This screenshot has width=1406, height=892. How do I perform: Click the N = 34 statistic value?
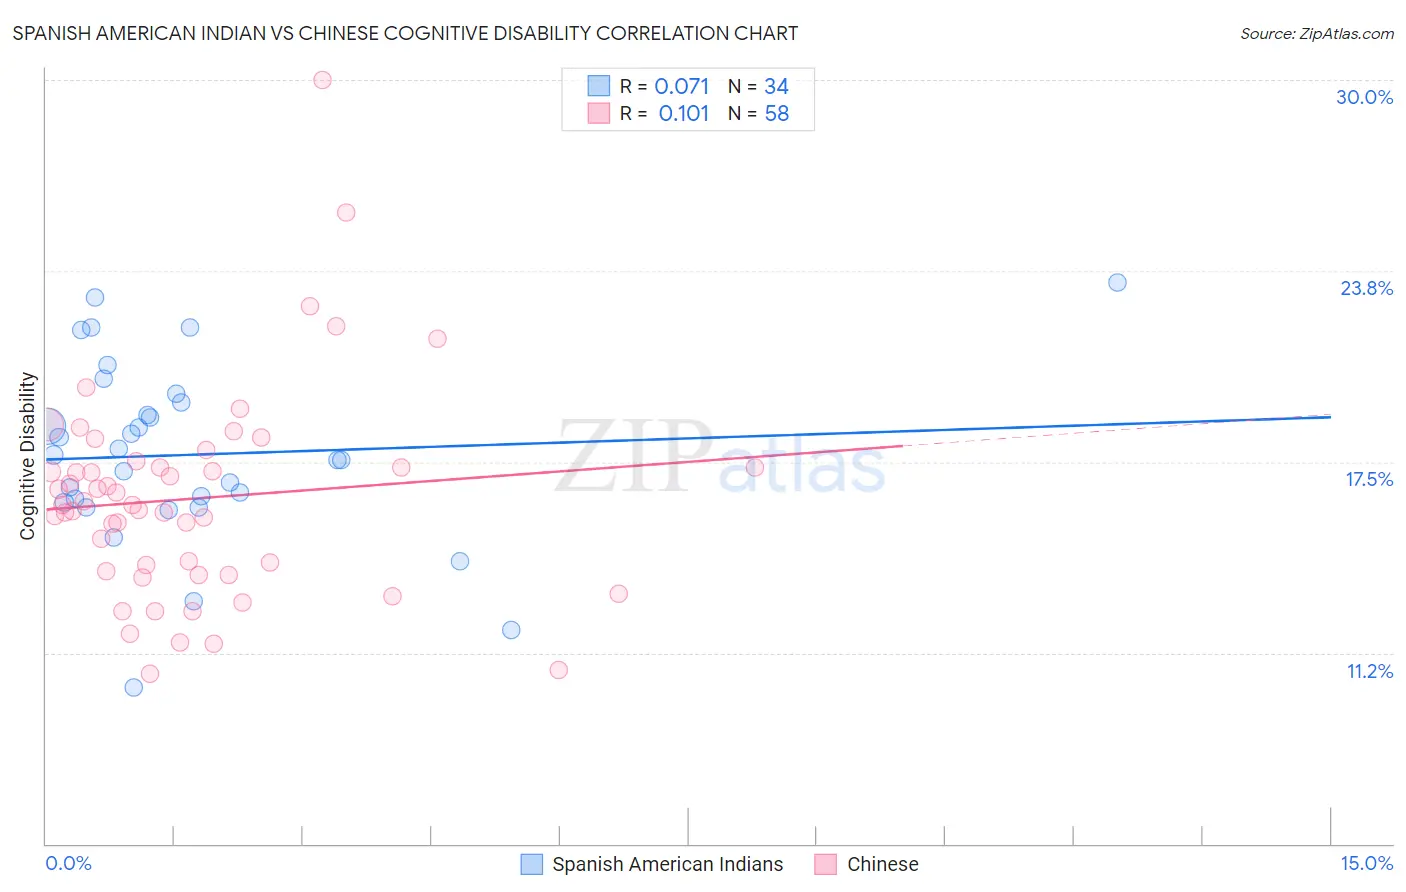pos(758,86)
